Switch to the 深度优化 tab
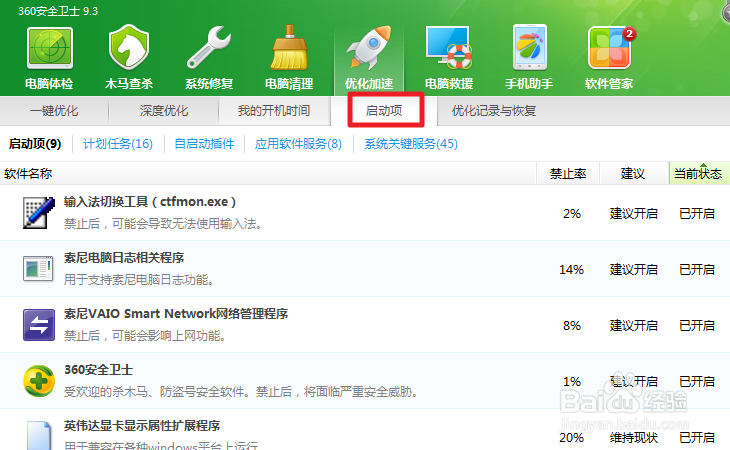This screenshot has height=450, width=730. point(164,111)
